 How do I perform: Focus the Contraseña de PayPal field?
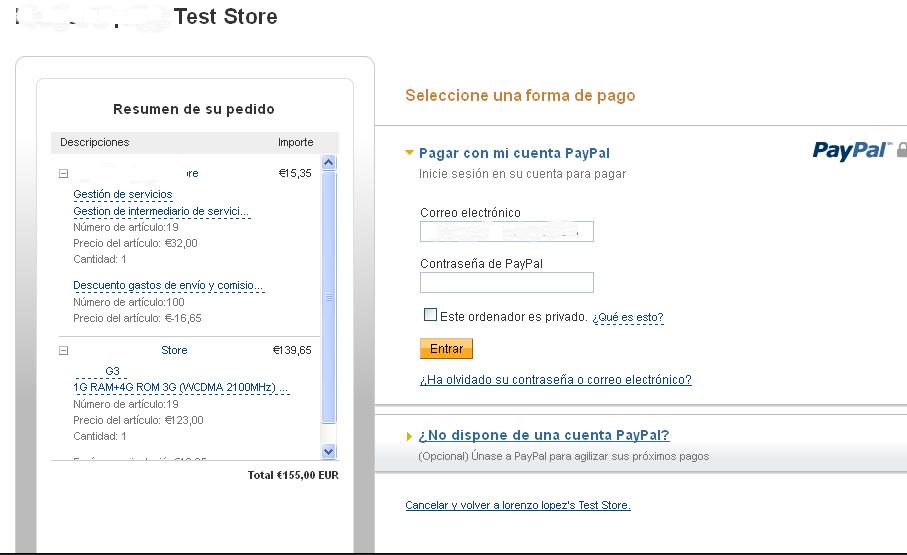coord(507,282)
